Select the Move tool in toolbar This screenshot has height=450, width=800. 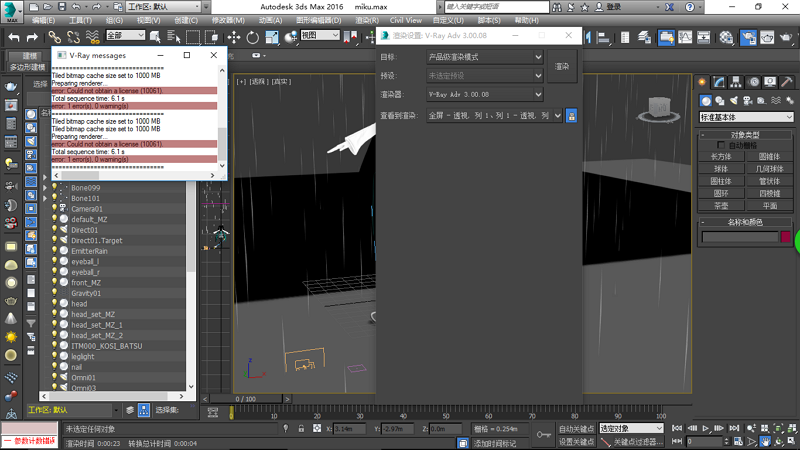click(233, 37)
